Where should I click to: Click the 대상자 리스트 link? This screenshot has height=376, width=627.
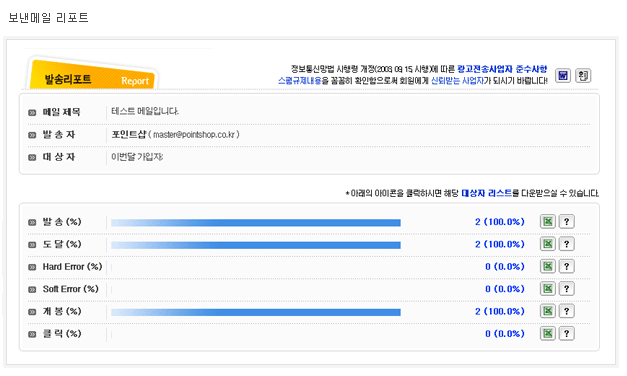(487, 193)
